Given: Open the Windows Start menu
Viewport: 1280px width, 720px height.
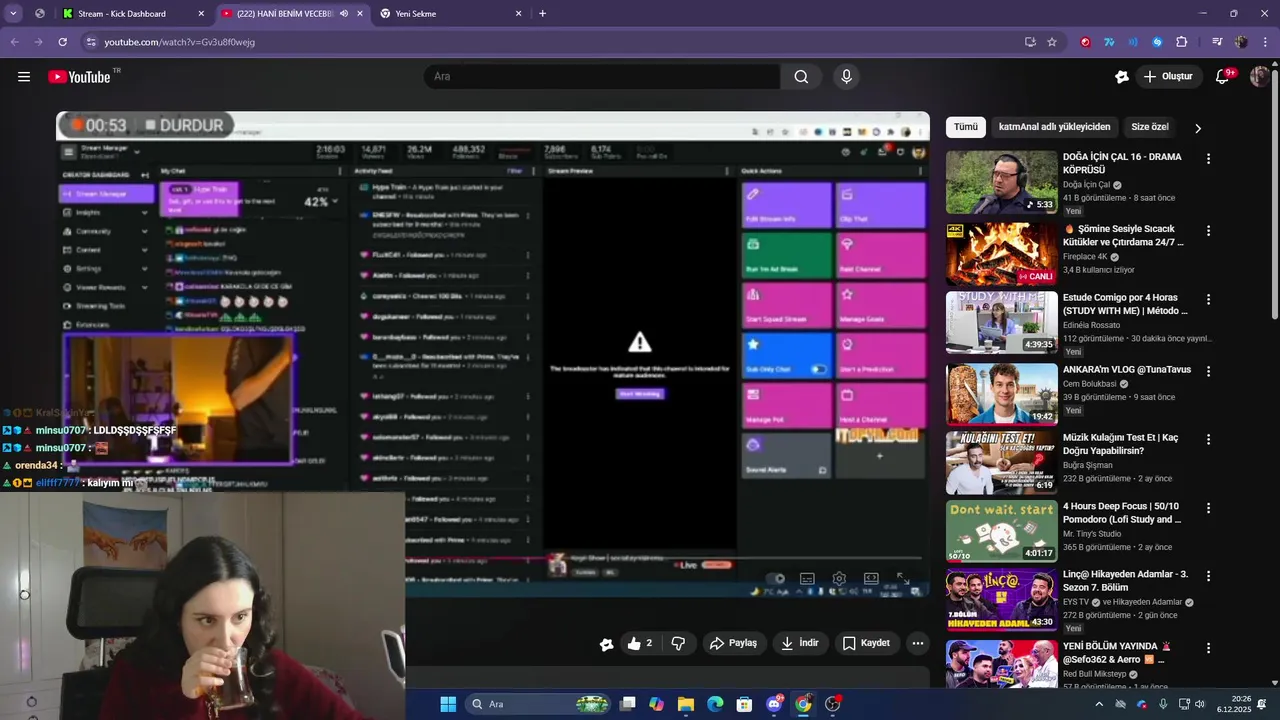Looking at the screenshot, I should pyautogui.click(x=448, y=704).
